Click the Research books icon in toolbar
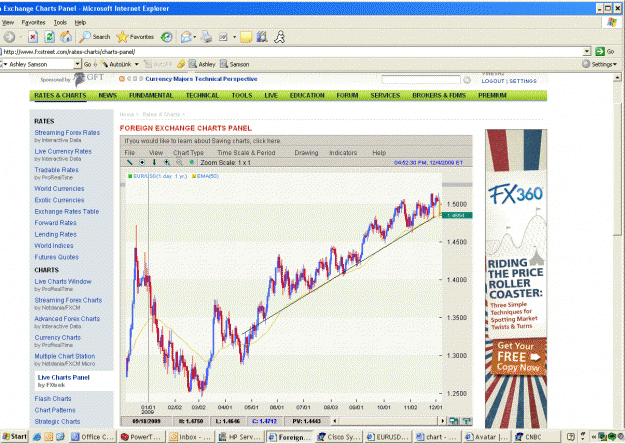The height and width of the screenshot is (444, 625). click(262, 37)
